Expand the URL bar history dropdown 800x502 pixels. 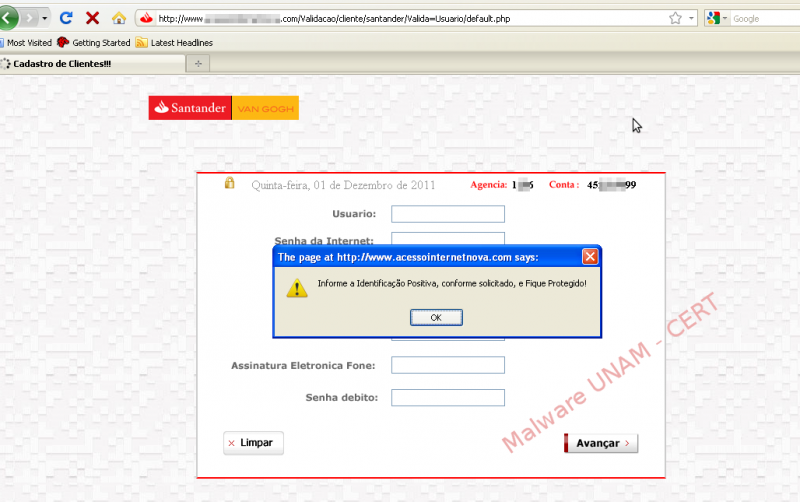(x=691, y=18)
